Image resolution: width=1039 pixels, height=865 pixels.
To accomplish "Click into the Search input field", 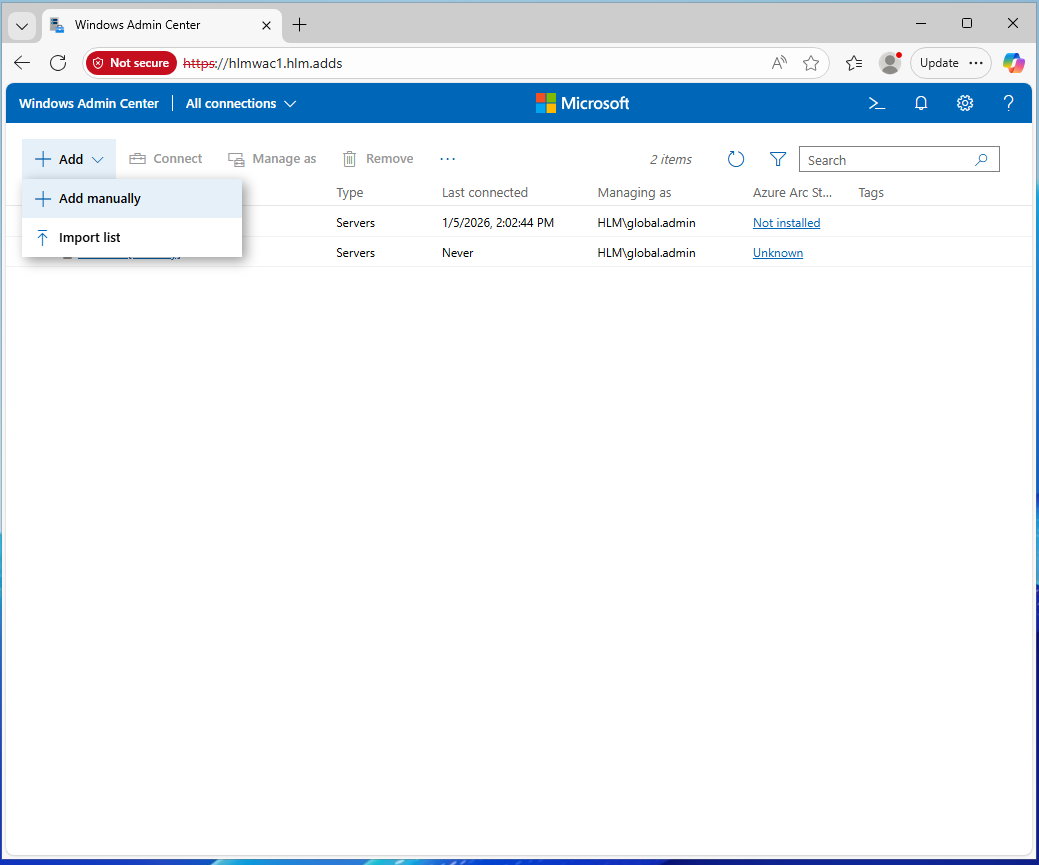I will click(885, 160).
